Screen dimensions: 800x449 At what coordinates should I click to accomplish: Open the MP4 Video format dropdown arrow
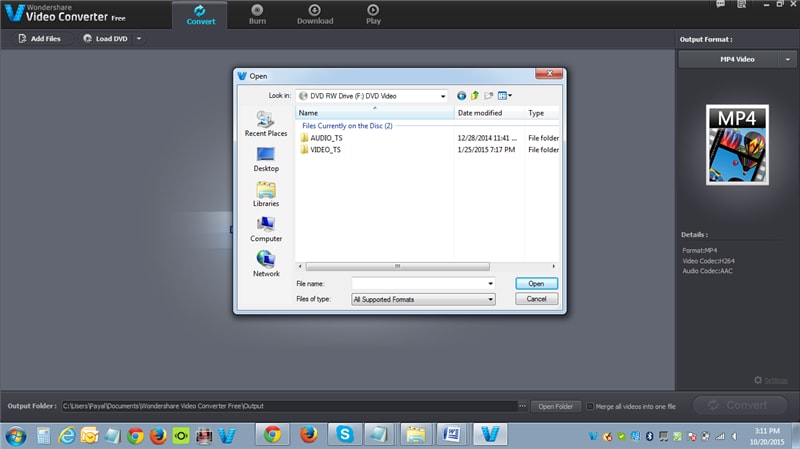click(788, 59)
